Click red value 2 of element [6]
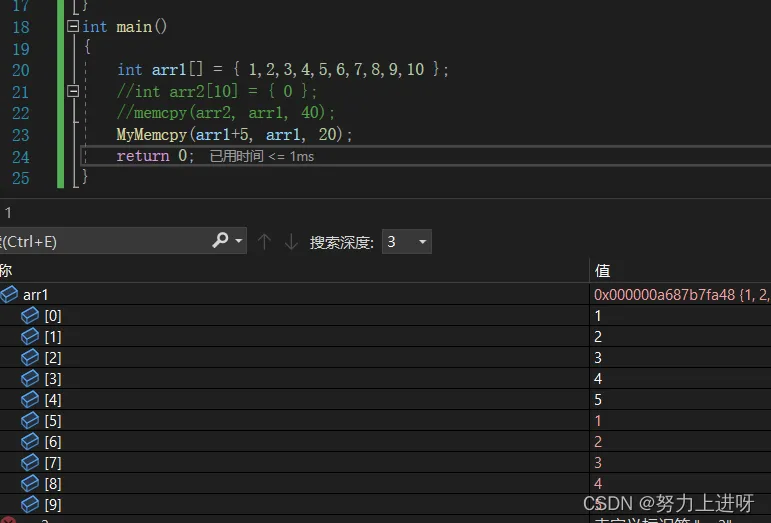 pyautogui.click(x=598, y=442)
